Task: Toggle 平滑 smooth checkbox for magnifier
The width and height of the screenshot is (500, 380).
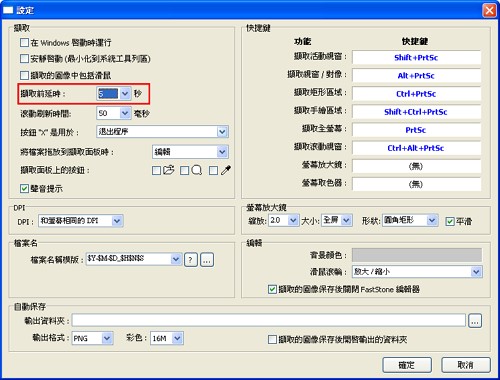Action: coord(450,221)
